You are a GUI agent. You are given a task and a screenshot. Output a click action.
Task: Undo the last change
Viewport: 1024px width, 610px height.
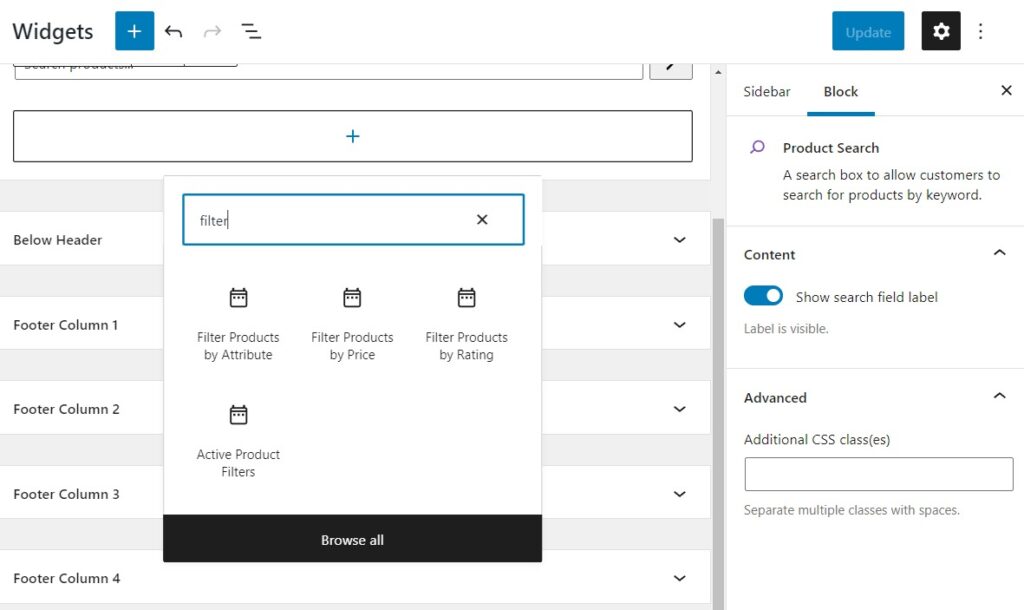pyautogui.click(x=173, y=31)
